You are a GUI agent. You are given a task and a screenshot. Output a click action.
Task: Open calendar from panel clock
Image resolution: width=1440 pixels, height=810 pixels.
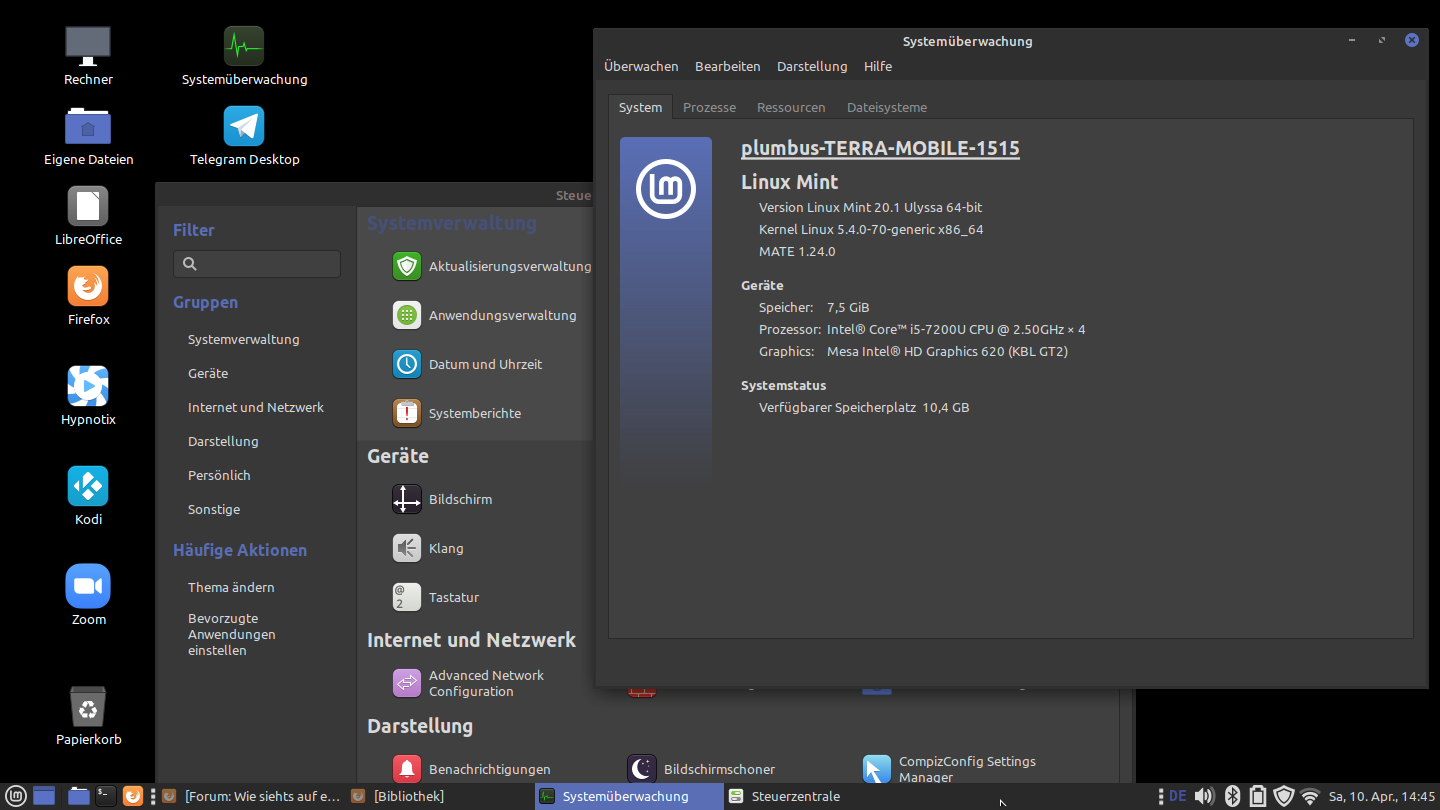tap(1381, 796)
